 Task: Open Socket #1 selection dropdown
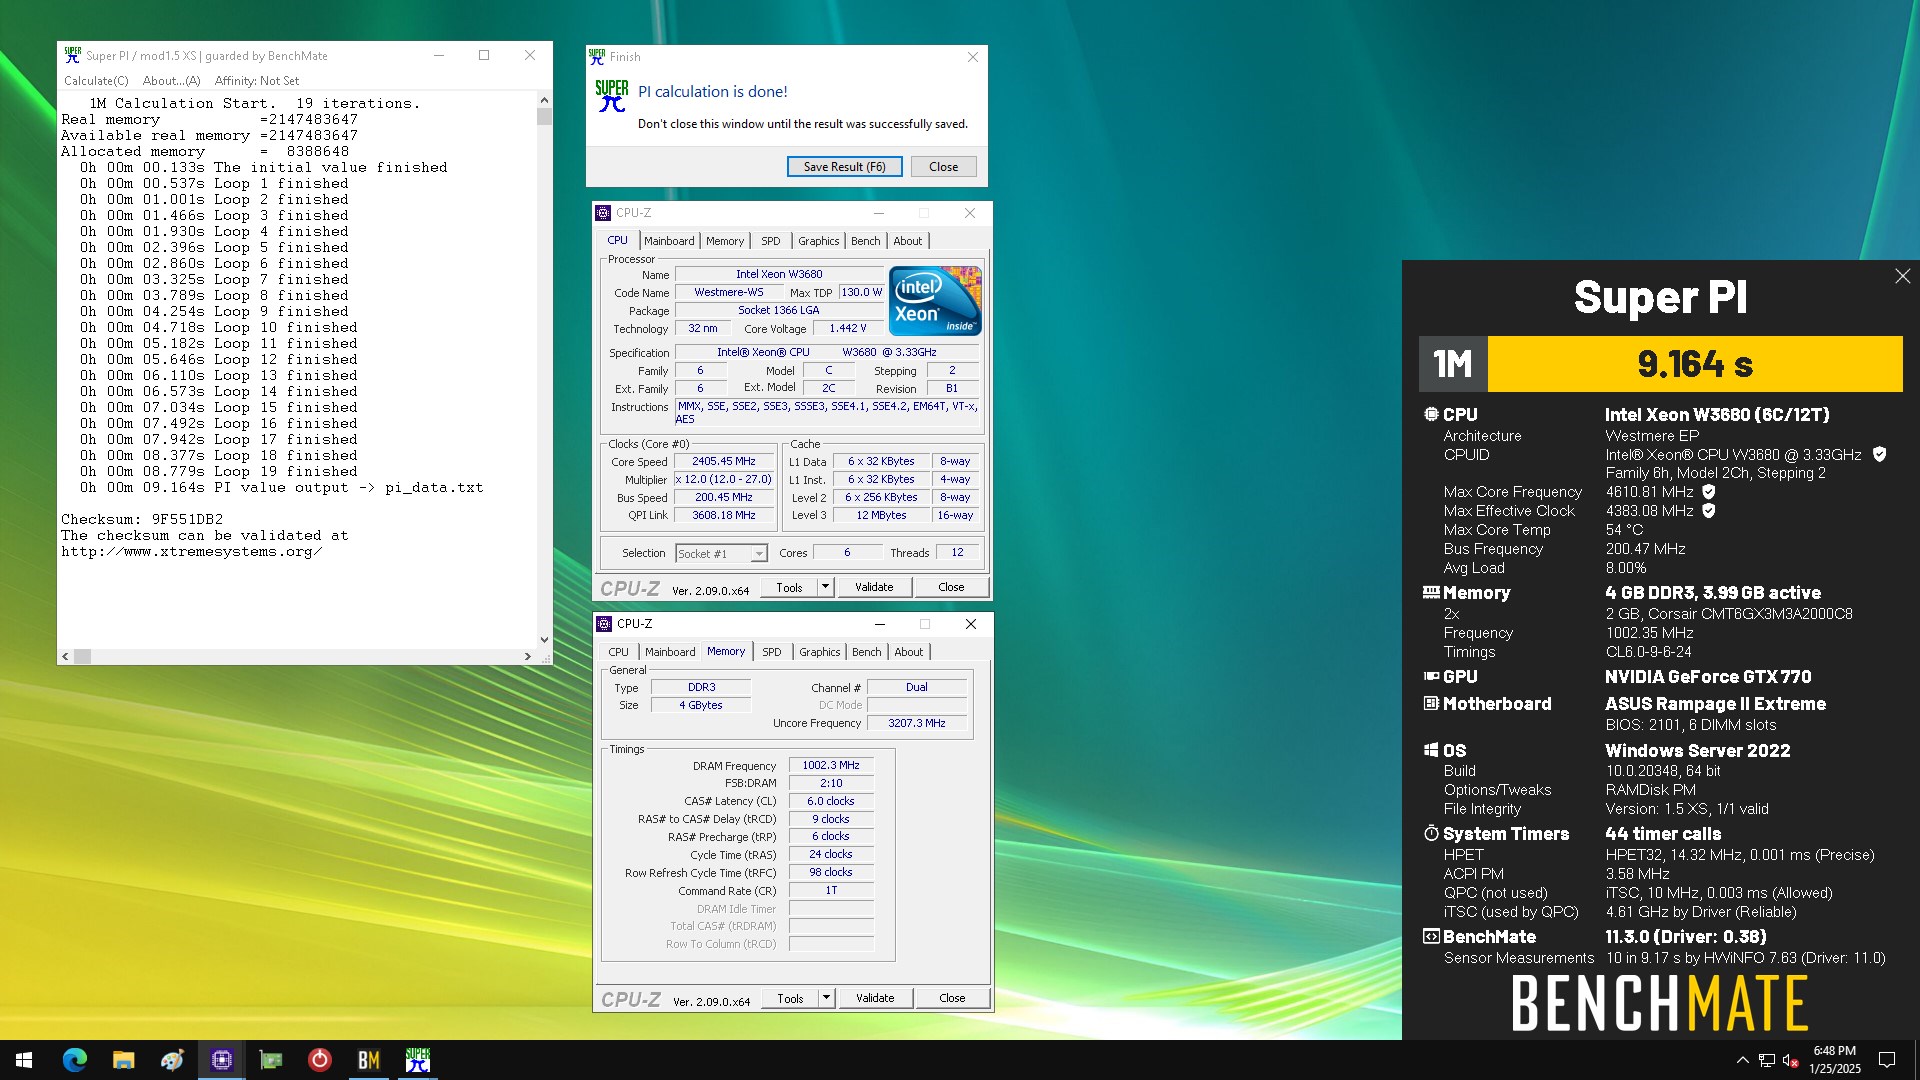(721, 554)
